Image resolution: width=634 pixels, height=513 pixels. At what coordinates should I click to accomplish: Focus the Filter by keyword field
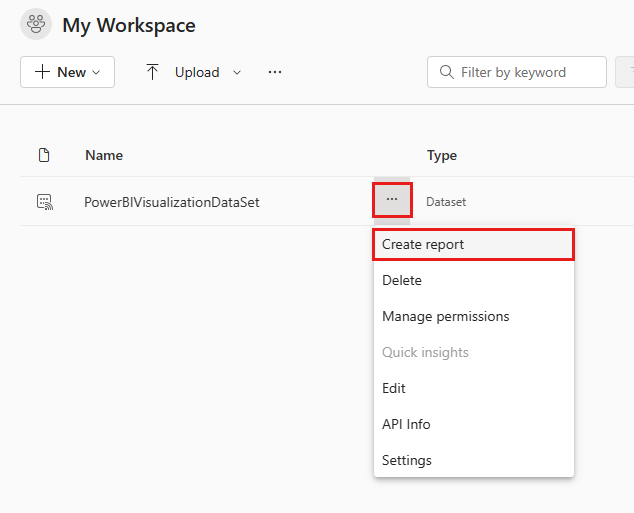point(527,72)
